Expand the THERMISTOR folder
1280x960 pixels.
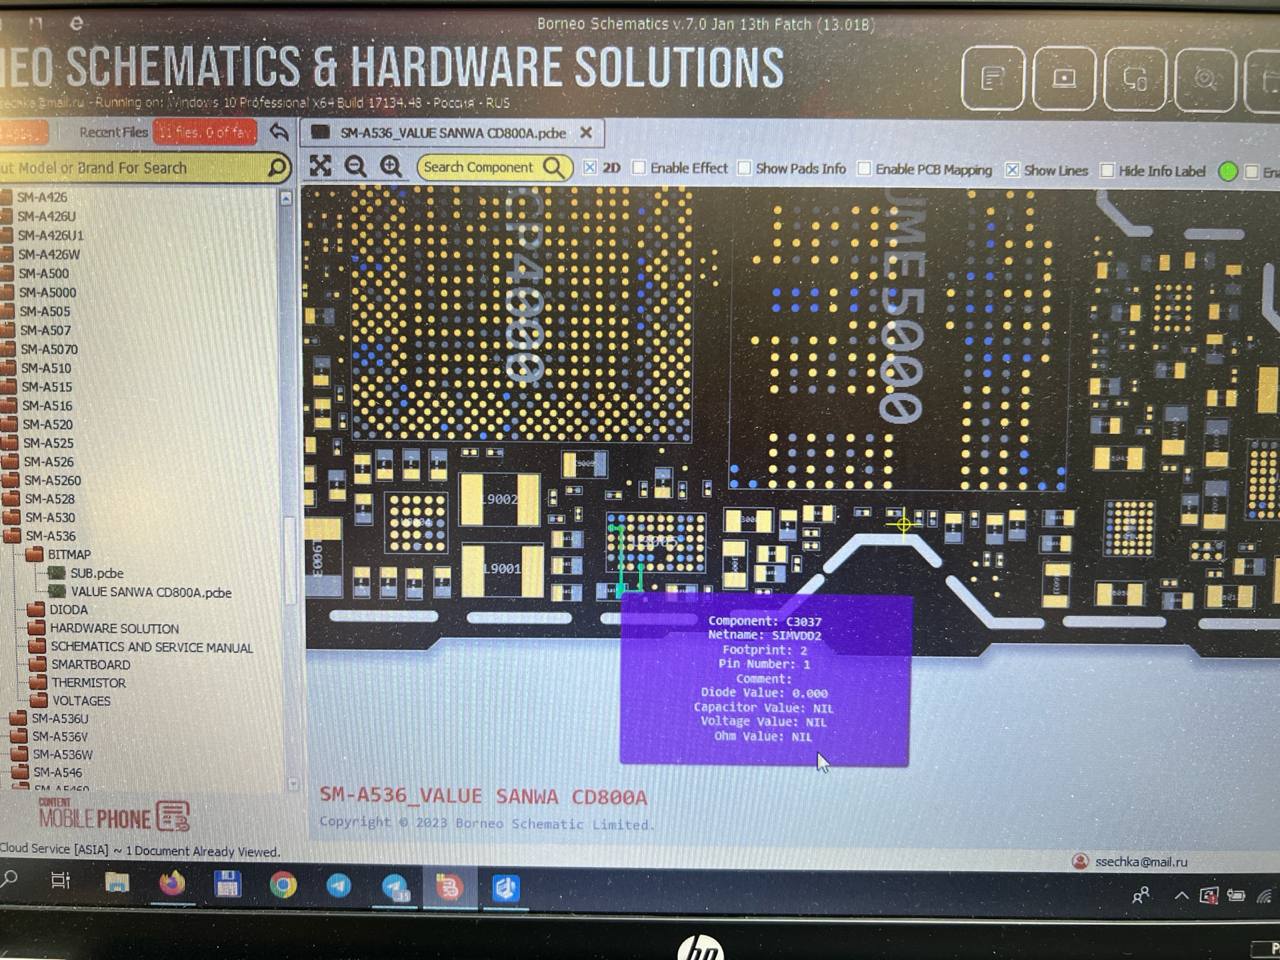38,682
